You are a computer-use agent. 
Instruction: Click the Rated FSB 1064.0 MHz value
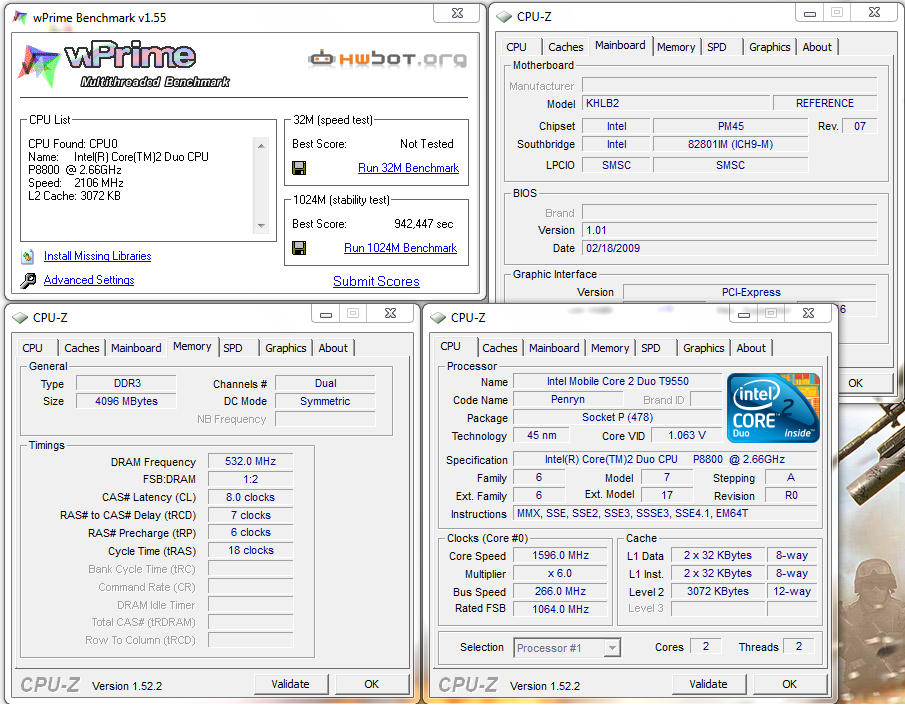click(560, 609)
